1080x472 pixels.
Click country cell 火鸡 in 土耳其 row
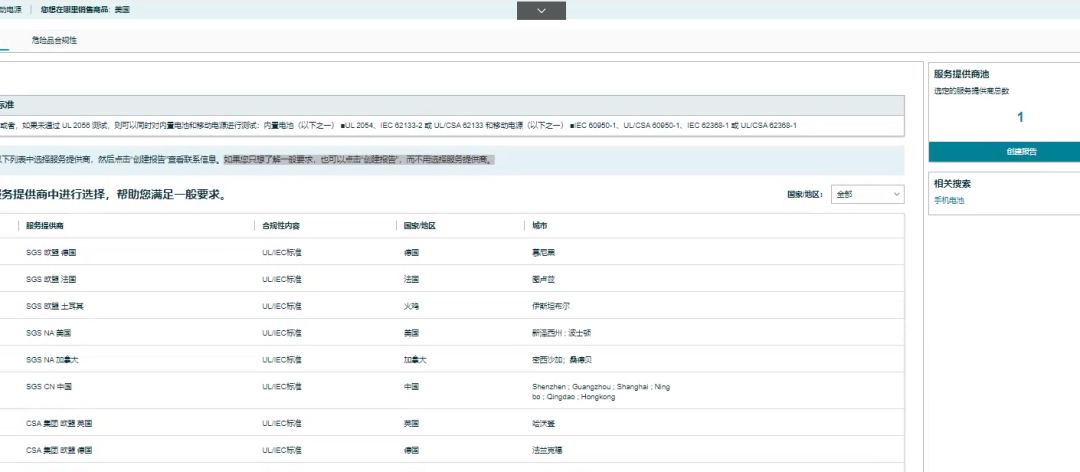pyautogui.click(x=411, y=306)
